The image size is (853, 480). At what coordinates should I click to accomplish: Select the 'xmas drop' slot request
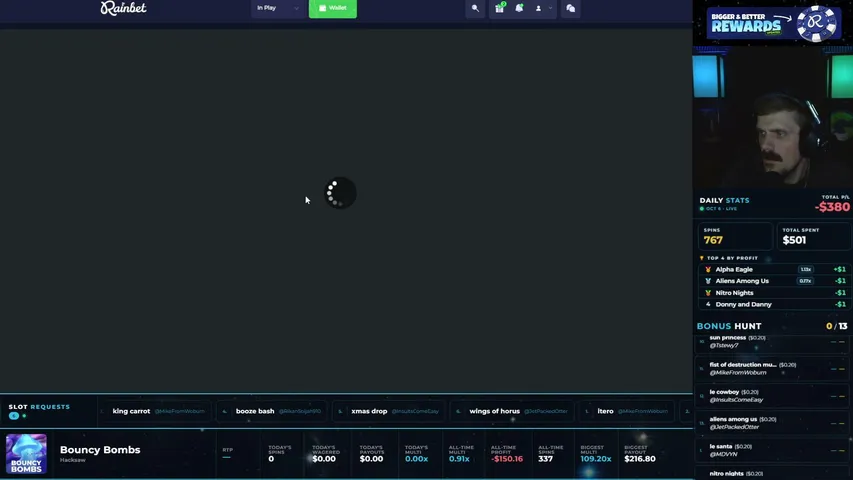pos(390,411)
